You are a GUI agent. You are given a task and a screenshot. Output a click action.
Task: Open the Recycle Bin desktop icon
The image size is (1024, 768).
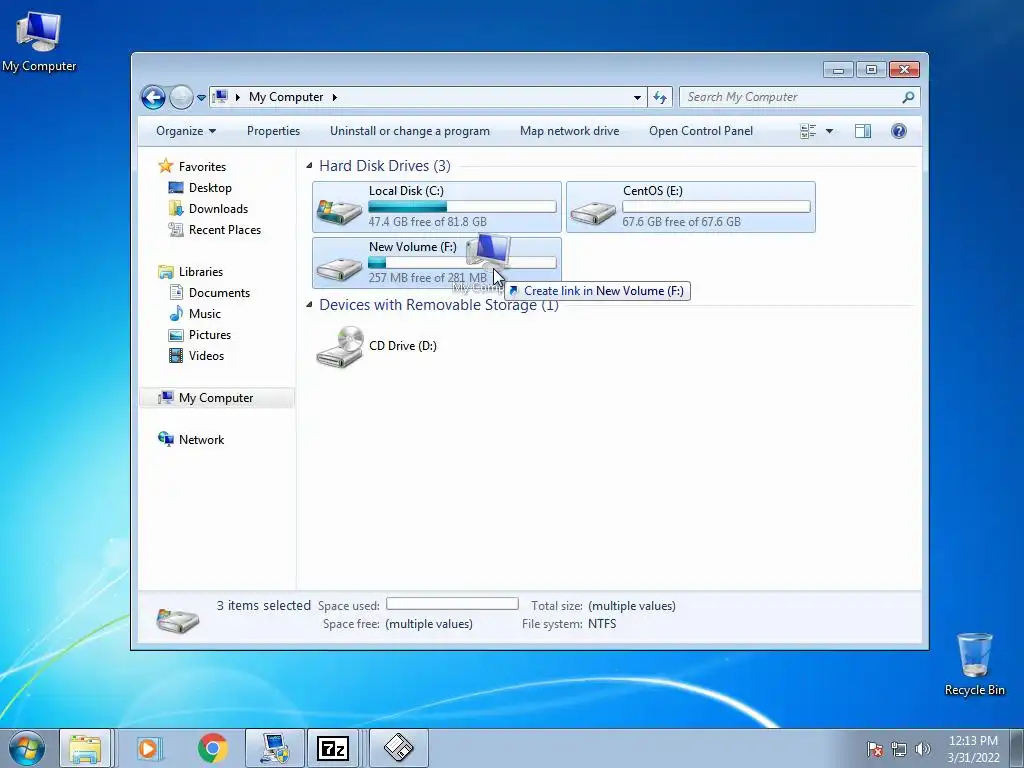click(x=974, y=664)
